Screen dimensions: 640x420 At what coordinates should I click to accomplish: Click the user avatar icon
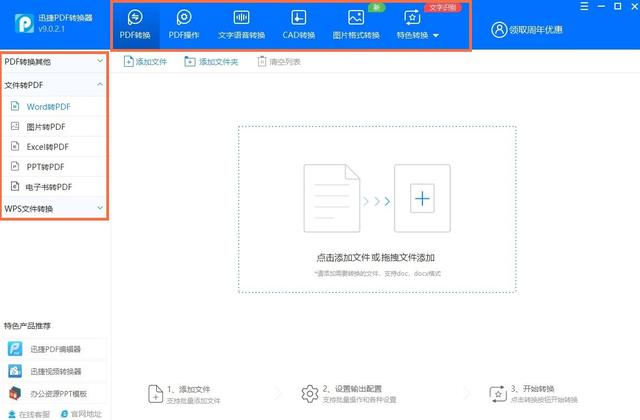click(499, 30)
